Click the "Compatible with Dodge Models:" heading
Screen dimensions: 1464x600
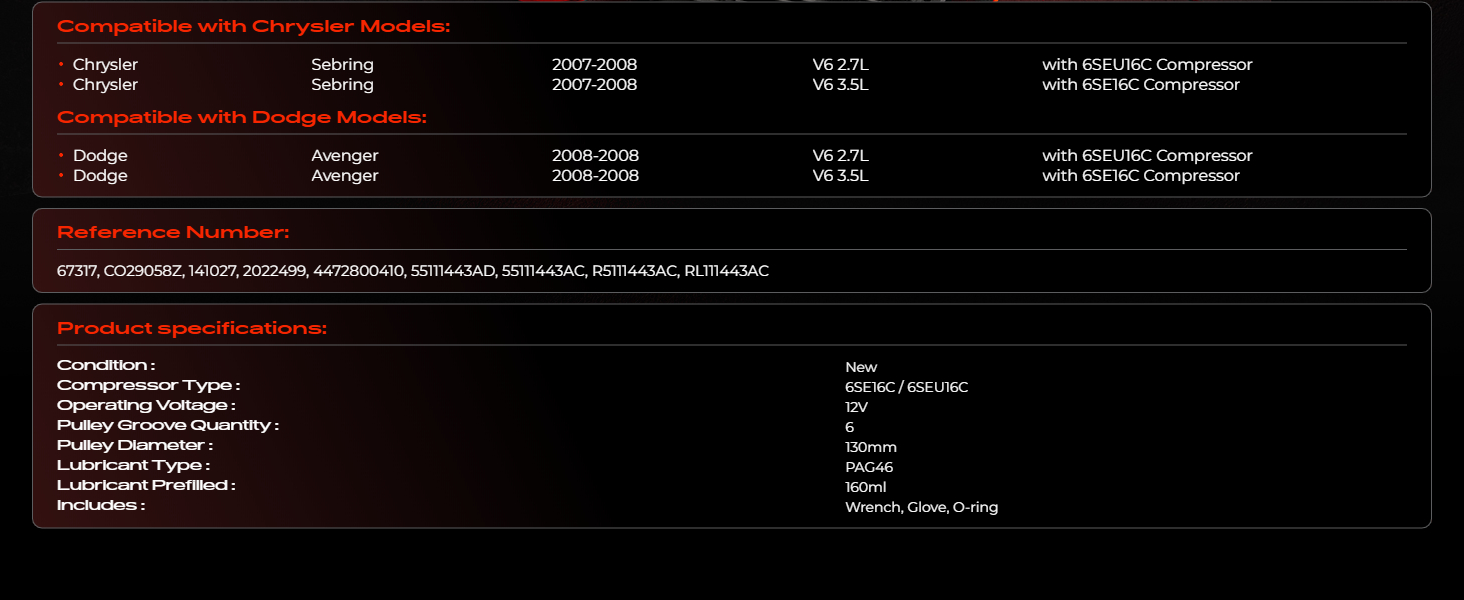coord(242,118)
